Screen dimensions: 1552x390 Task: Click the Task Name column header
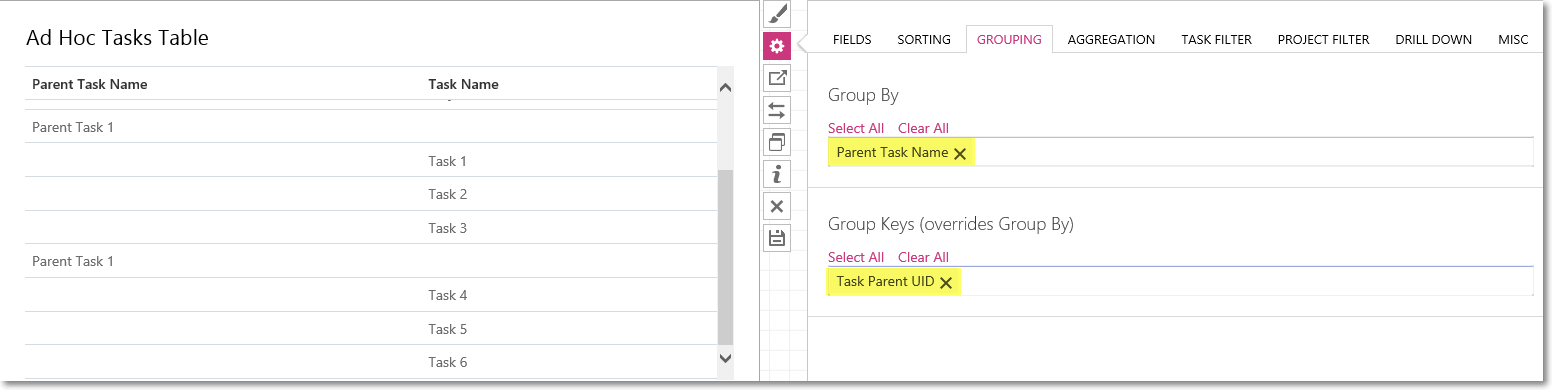[x=463, y=84]
